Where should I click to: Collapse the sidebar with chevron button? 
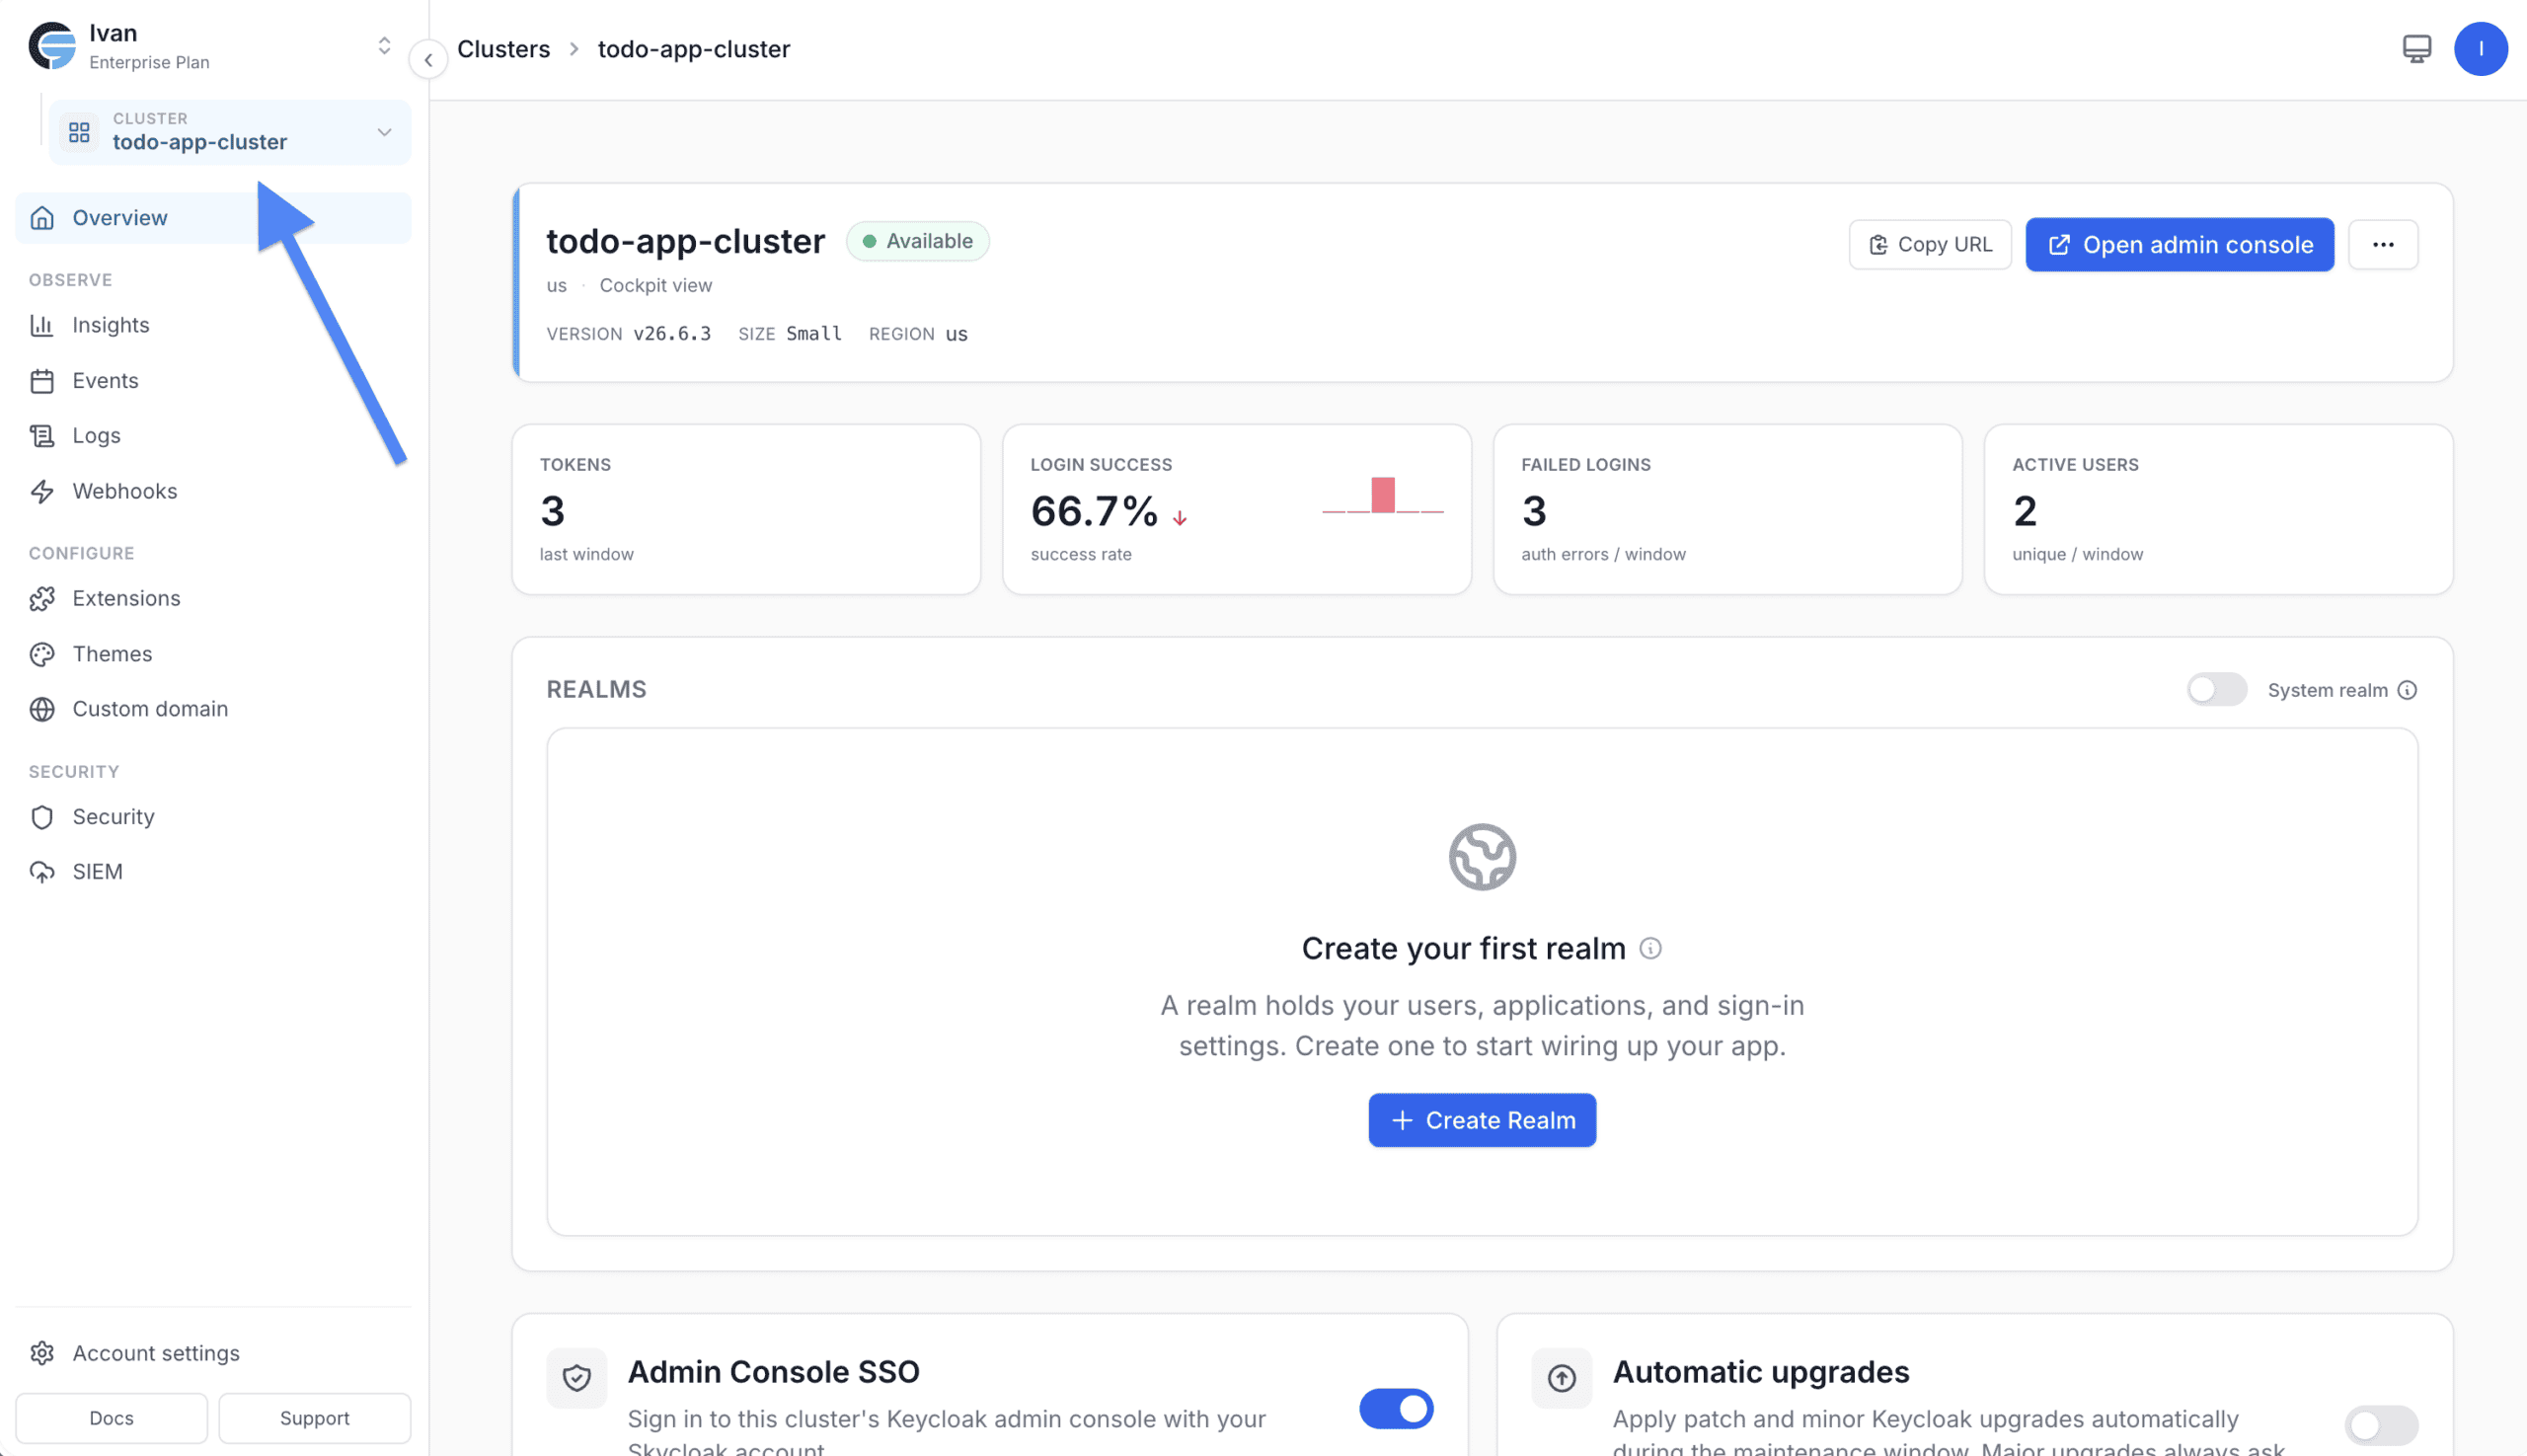pyautogui.click(x=428, y=60)
